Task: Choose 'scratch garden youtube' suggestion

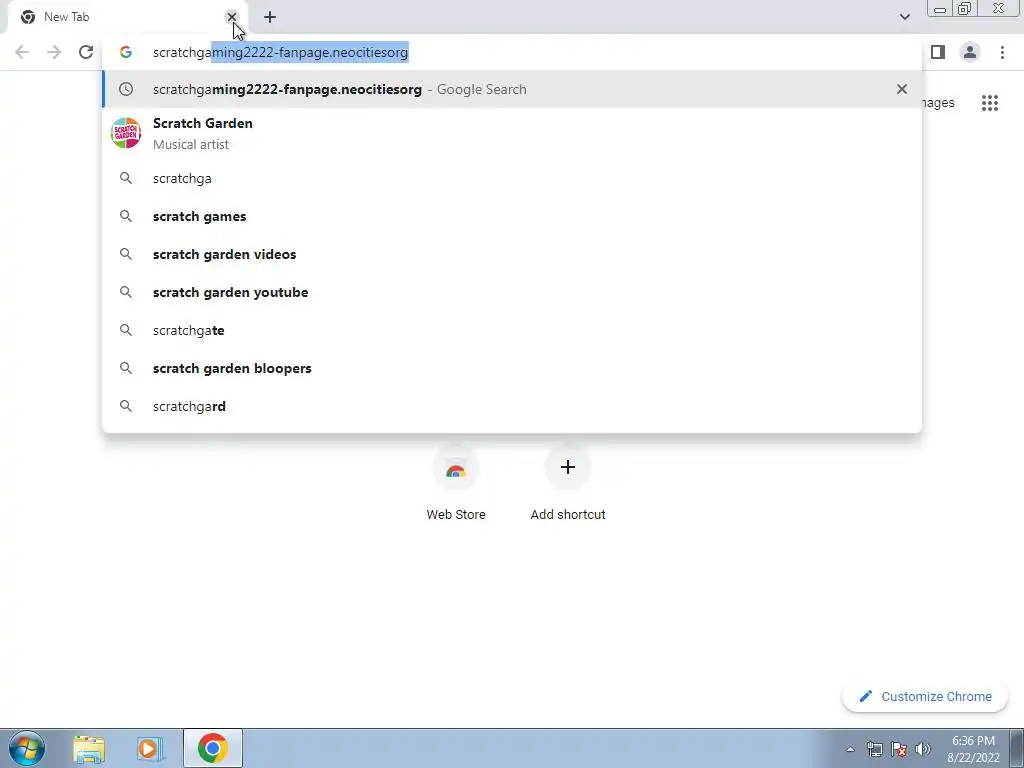Action: coord(512,292)
